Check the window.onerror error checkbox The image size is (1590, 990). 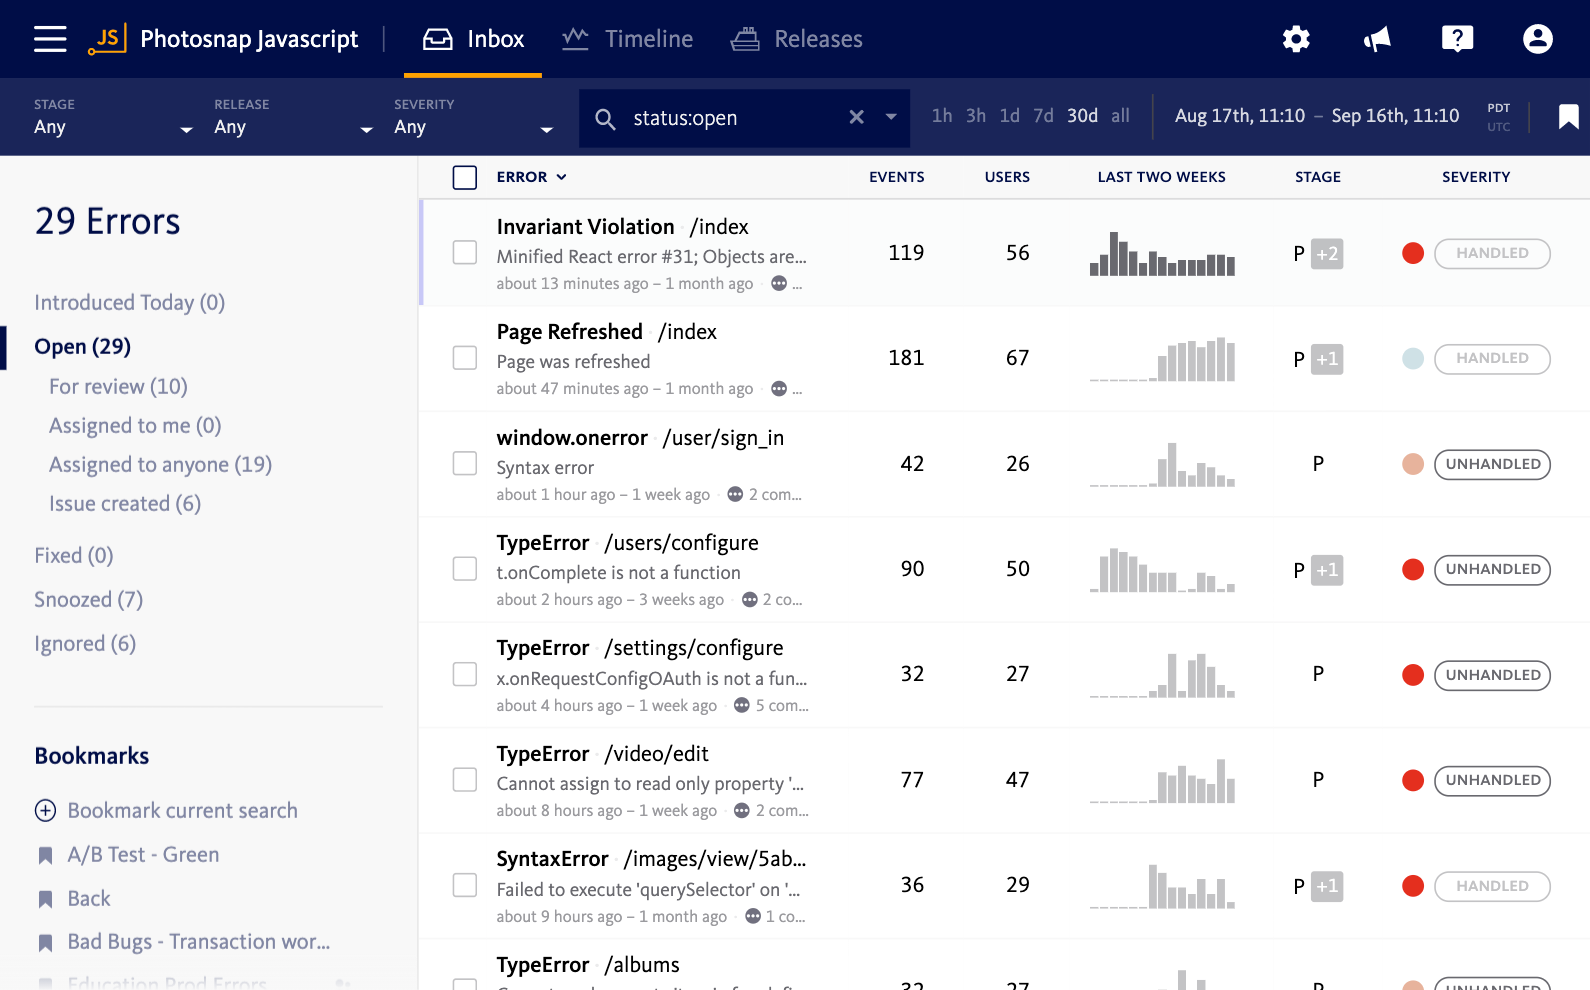pyautogui.click(x=465, y=463)
